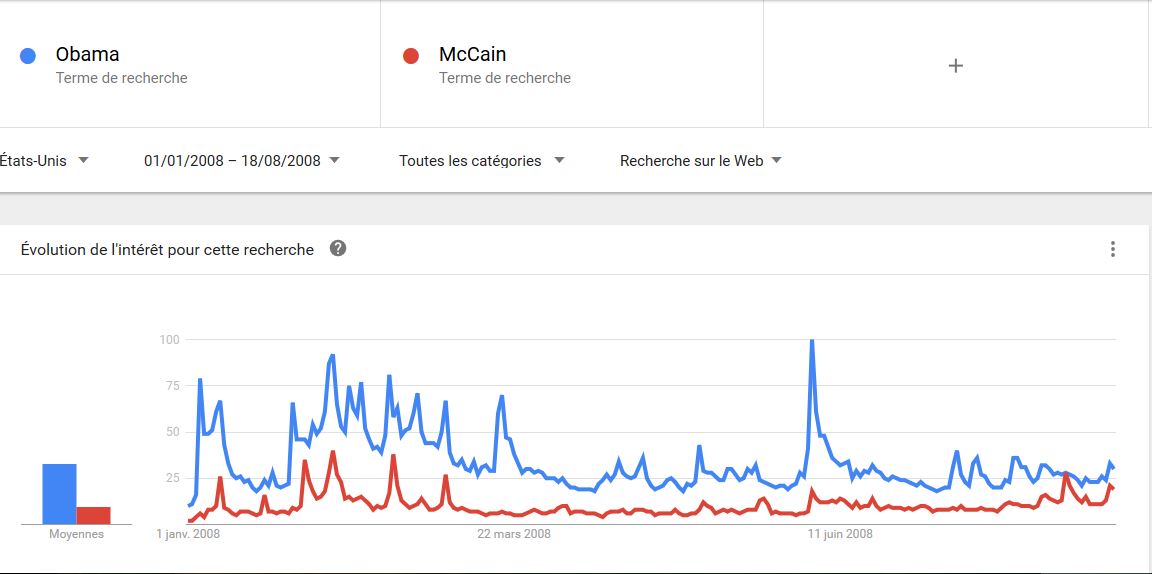Viewport: 1152px width, 574px height.
Task: Click the 22 mars 2008 axis label
Action: click(x=514, y=534)
